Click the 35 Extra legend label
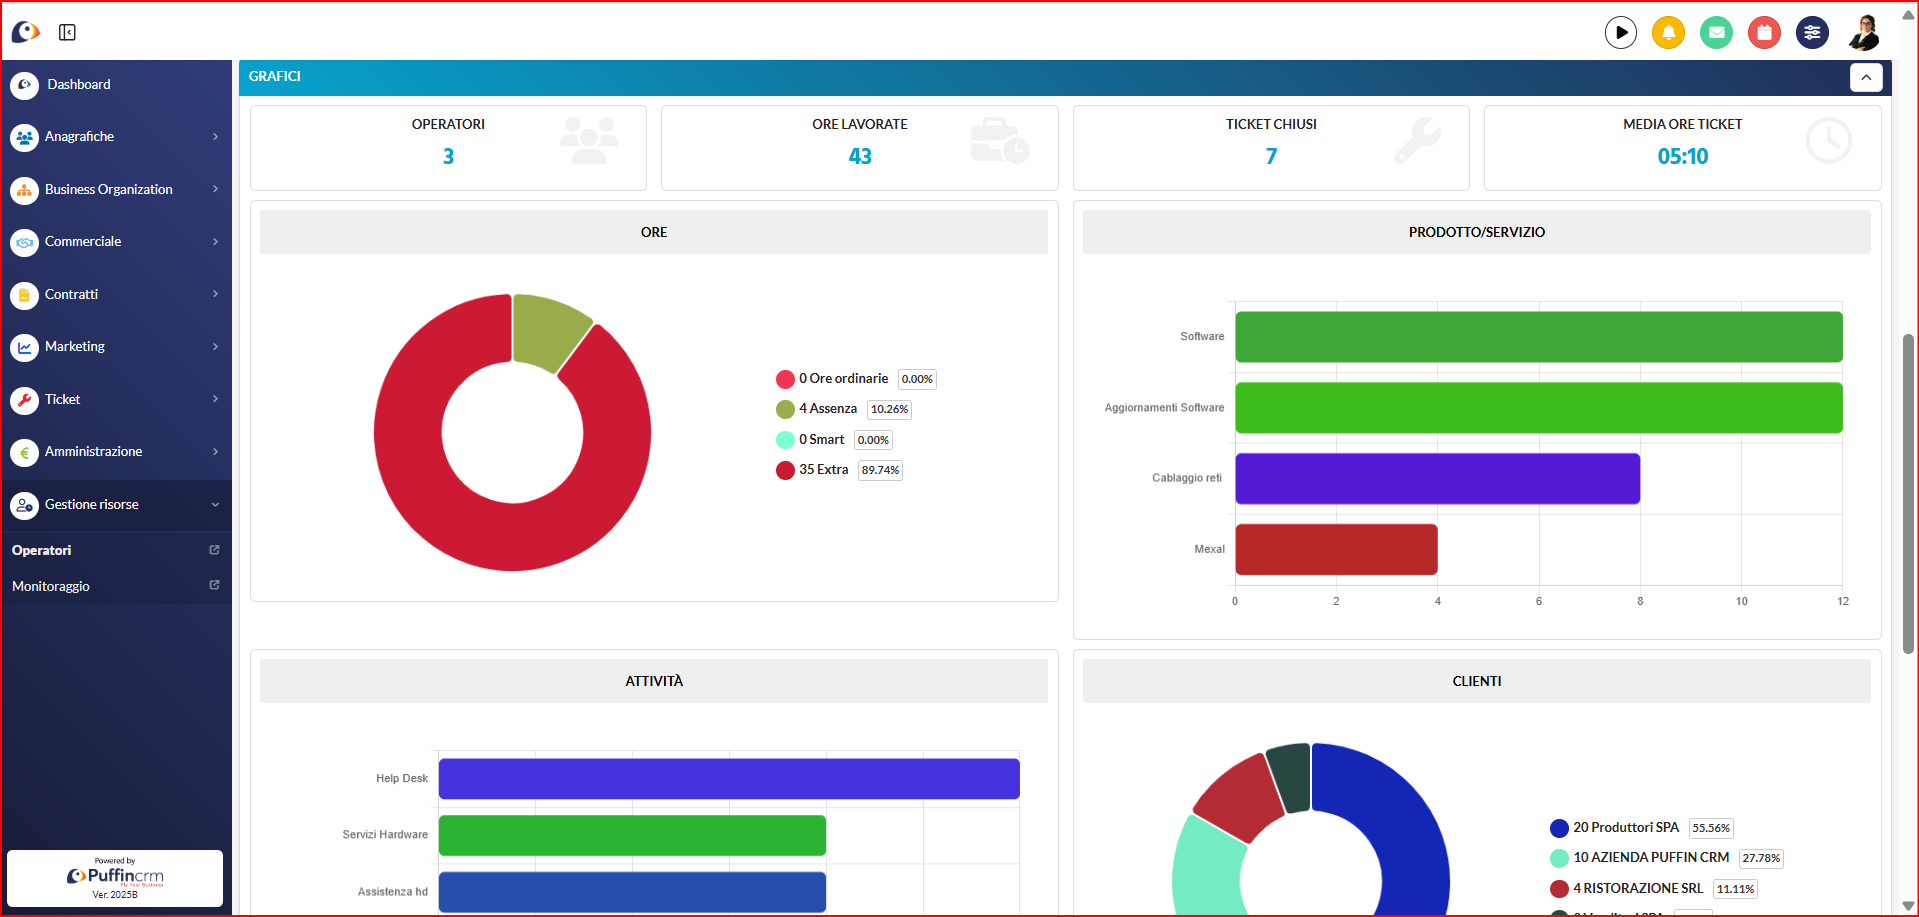This screenshot has width=1919, height=917. point(824,470)
